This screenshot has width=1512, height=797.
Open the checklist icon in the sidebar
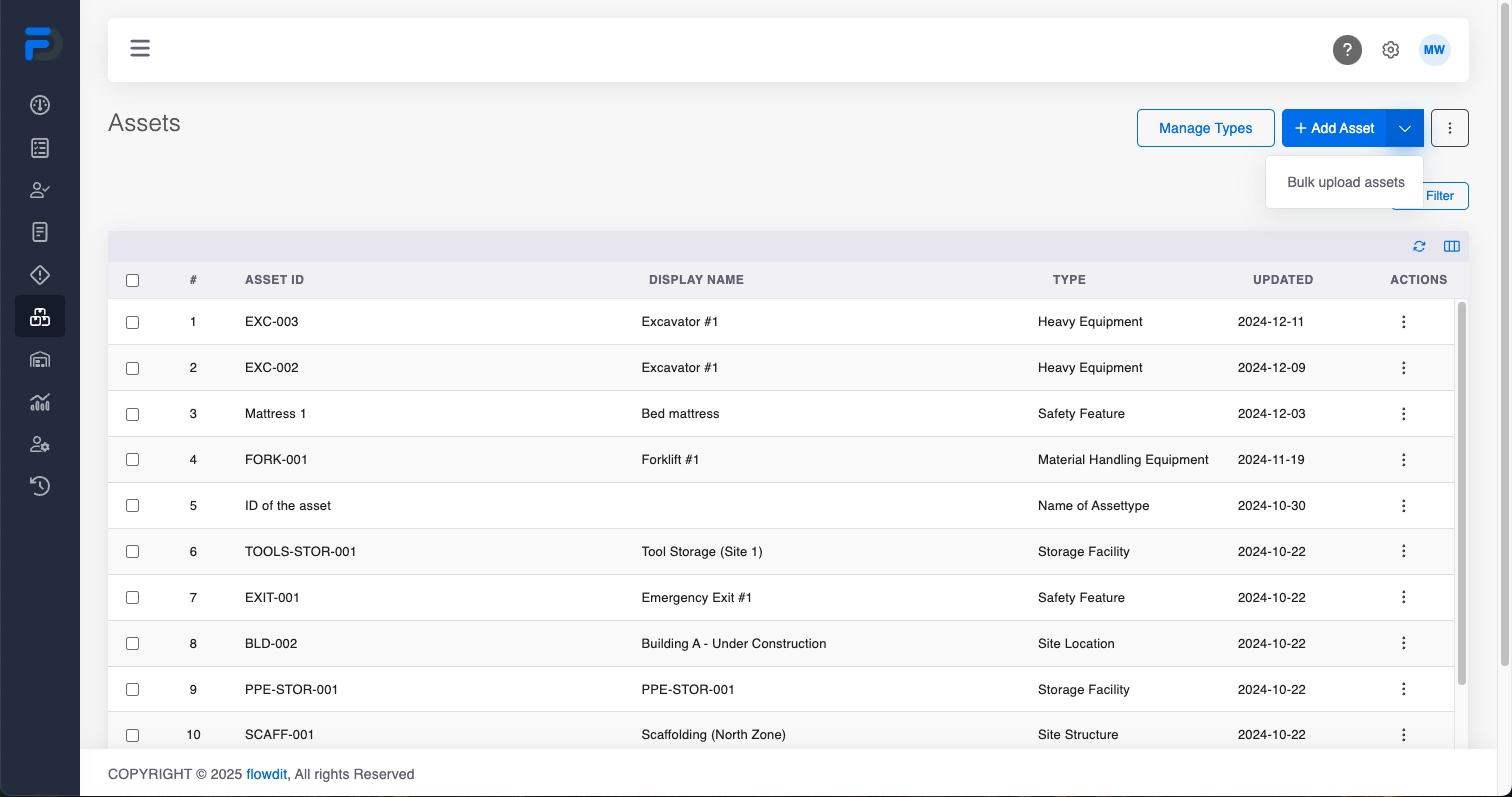point(40,148)
